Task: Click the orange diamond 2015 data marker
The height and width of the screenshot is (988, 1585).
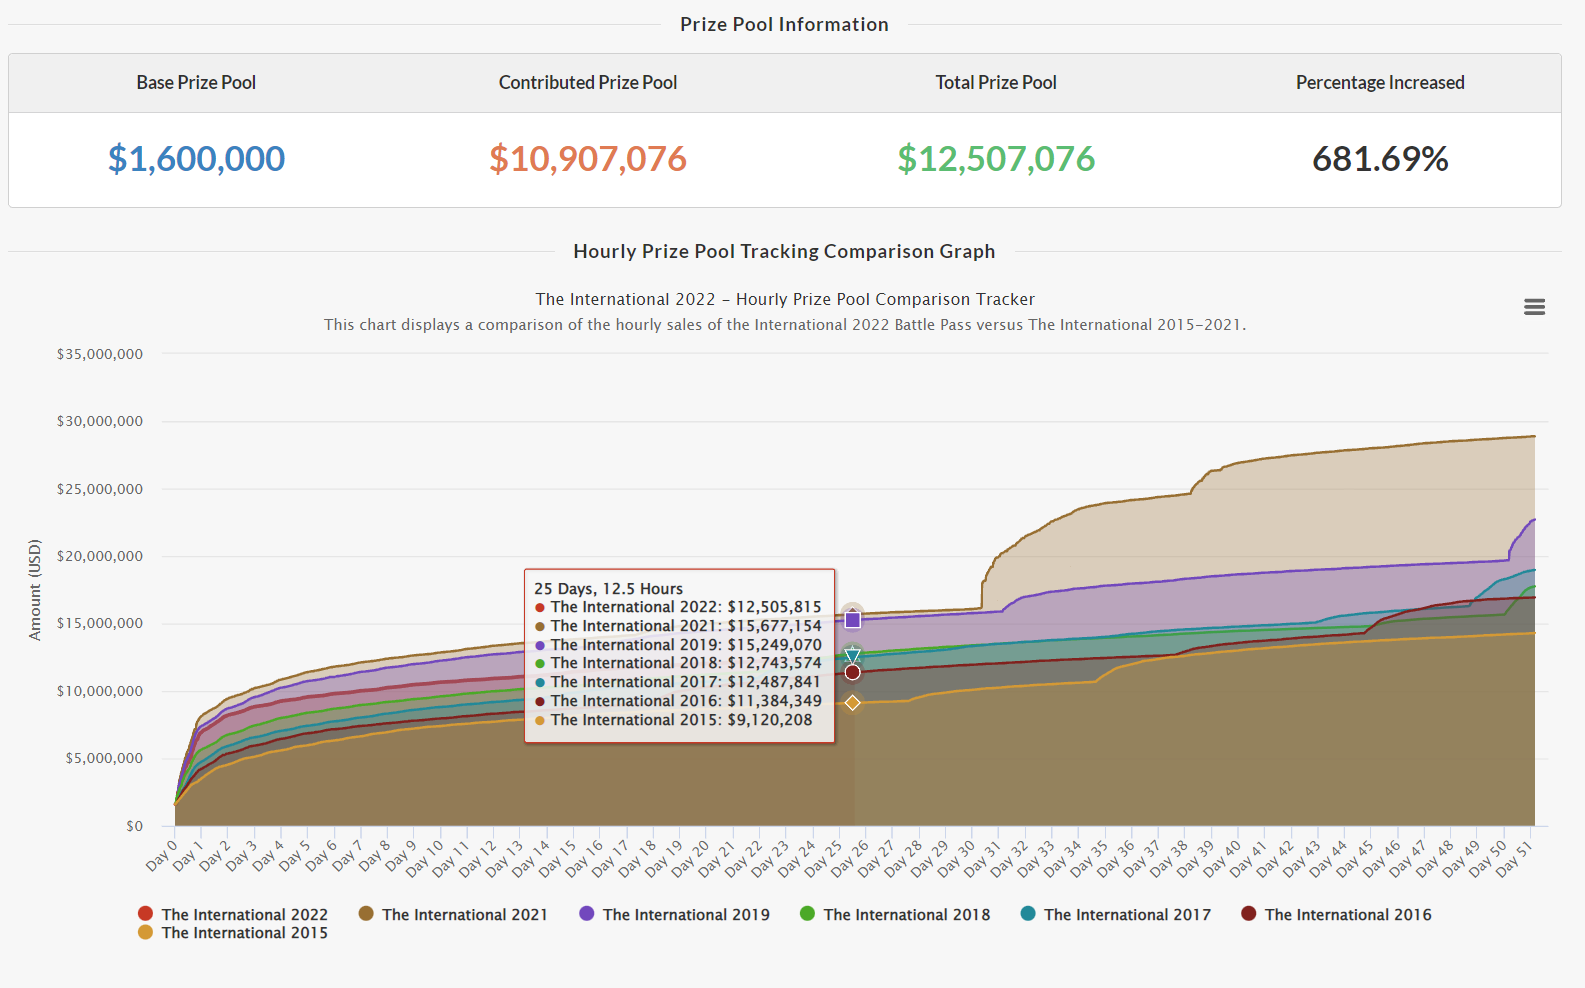Action: pyautogui.click(x=852, y=703)
